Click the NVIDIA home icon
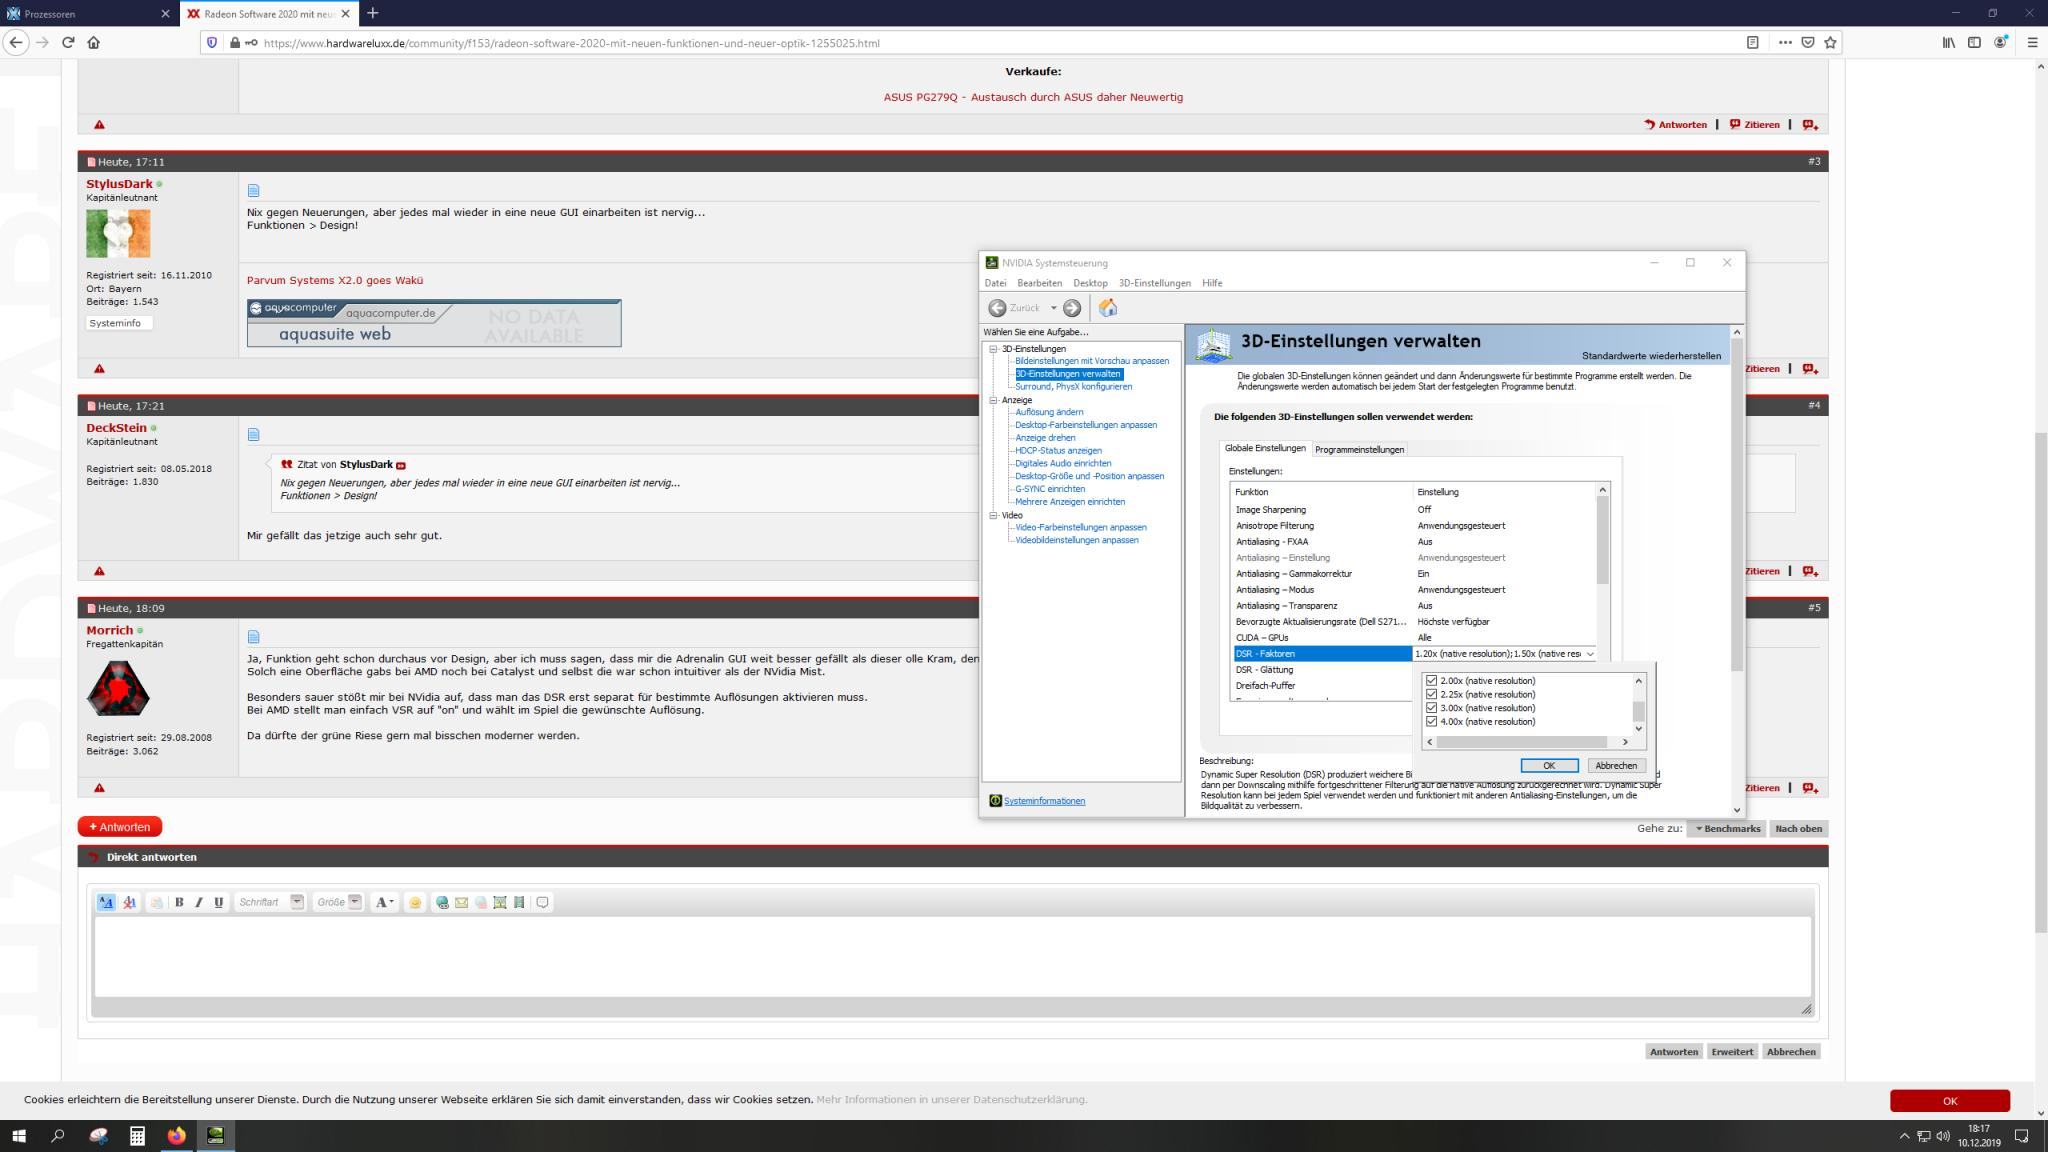The image size is (2048, 1152). pos(1107,308)
